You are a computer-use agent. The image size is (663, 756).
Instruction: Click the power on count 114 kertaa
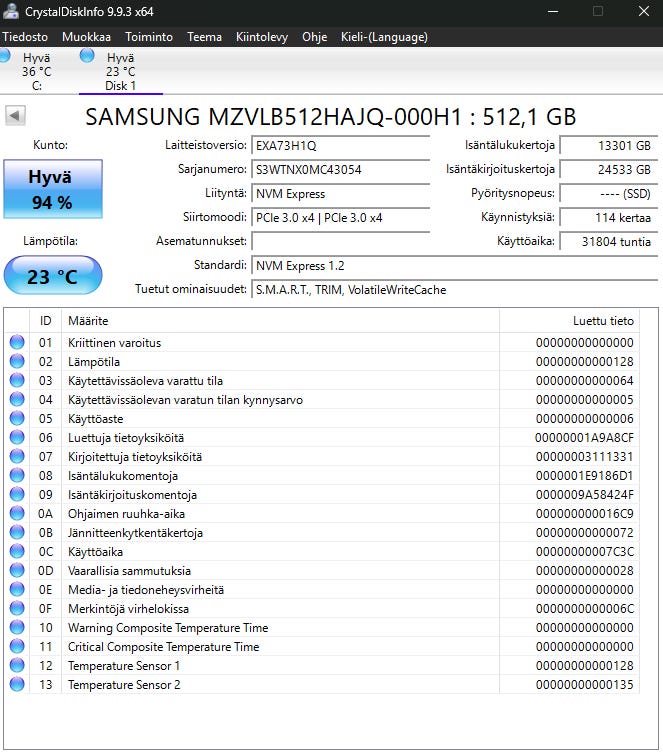click(608, 218)
